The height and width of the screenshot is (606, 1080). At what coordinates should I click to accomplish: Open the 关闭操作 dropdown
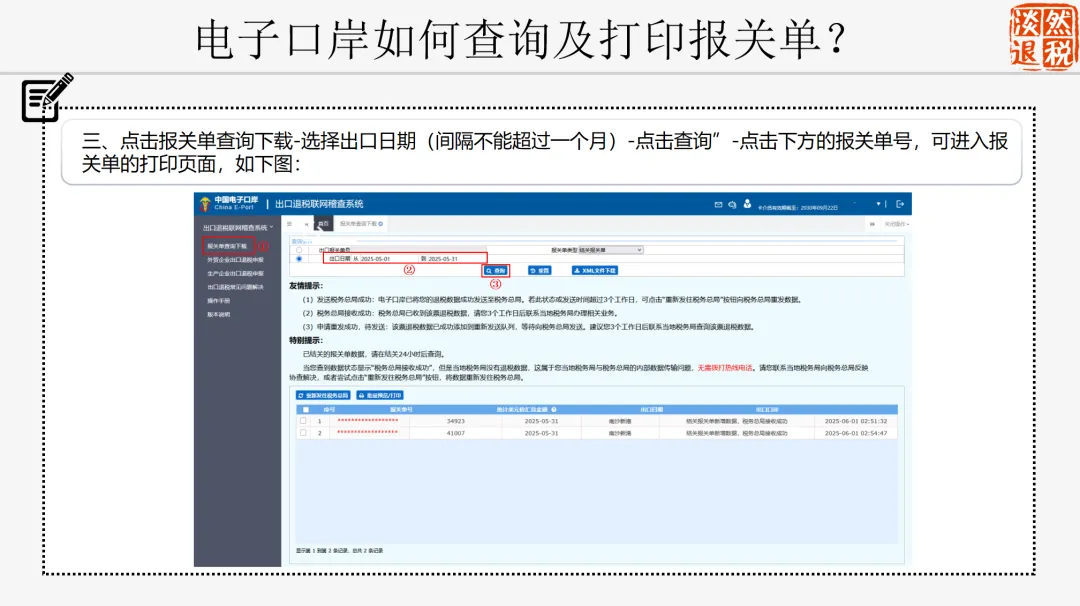tap(897, 224)
